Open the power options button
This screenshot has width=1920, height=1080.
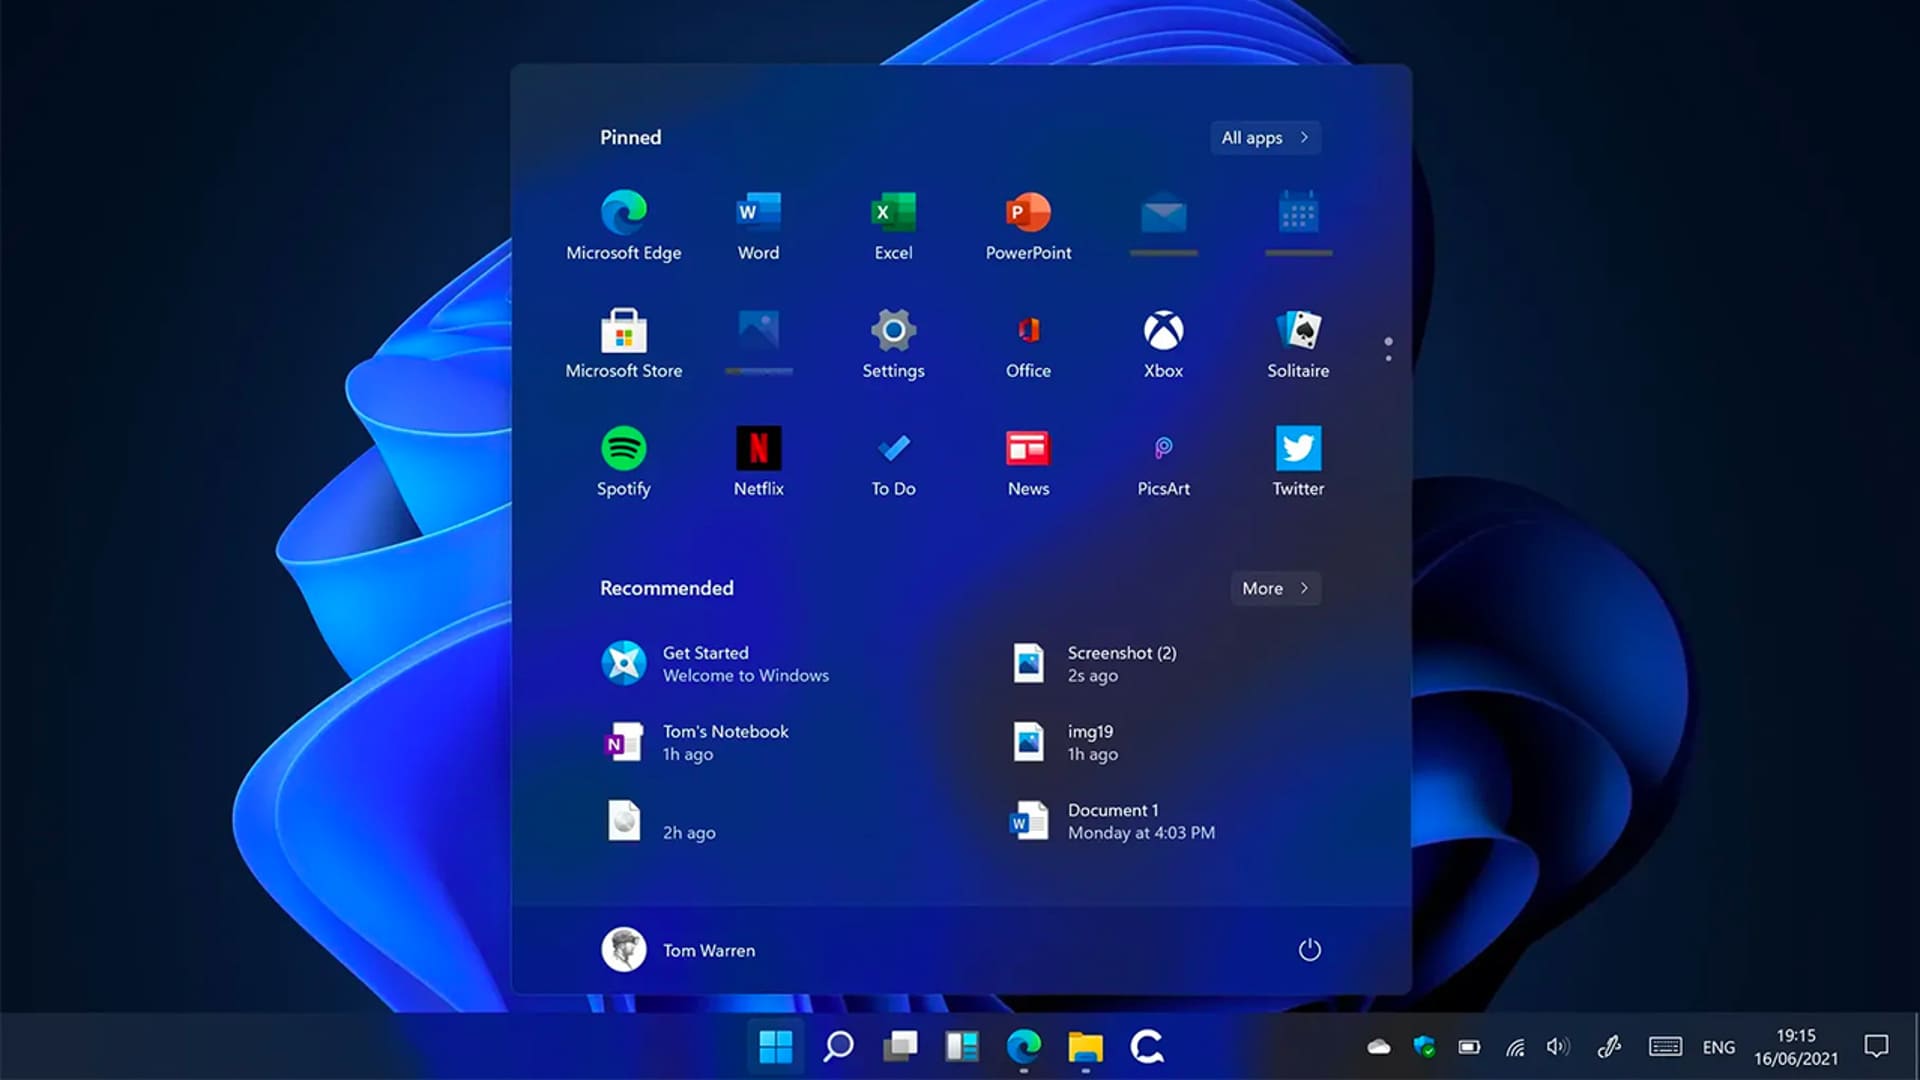[x=1309, y=950]
